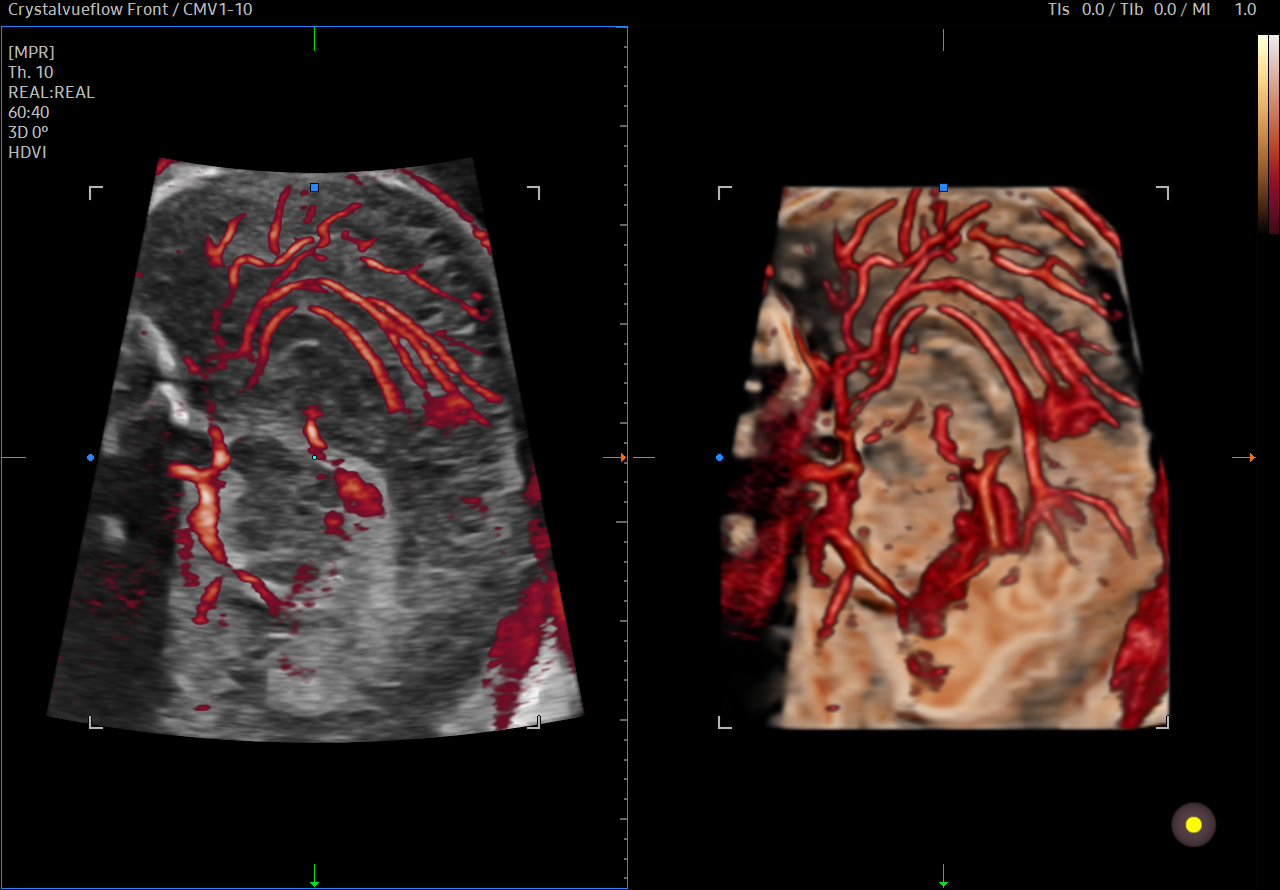Select the left MPR ultrasound image

point(314,450)
